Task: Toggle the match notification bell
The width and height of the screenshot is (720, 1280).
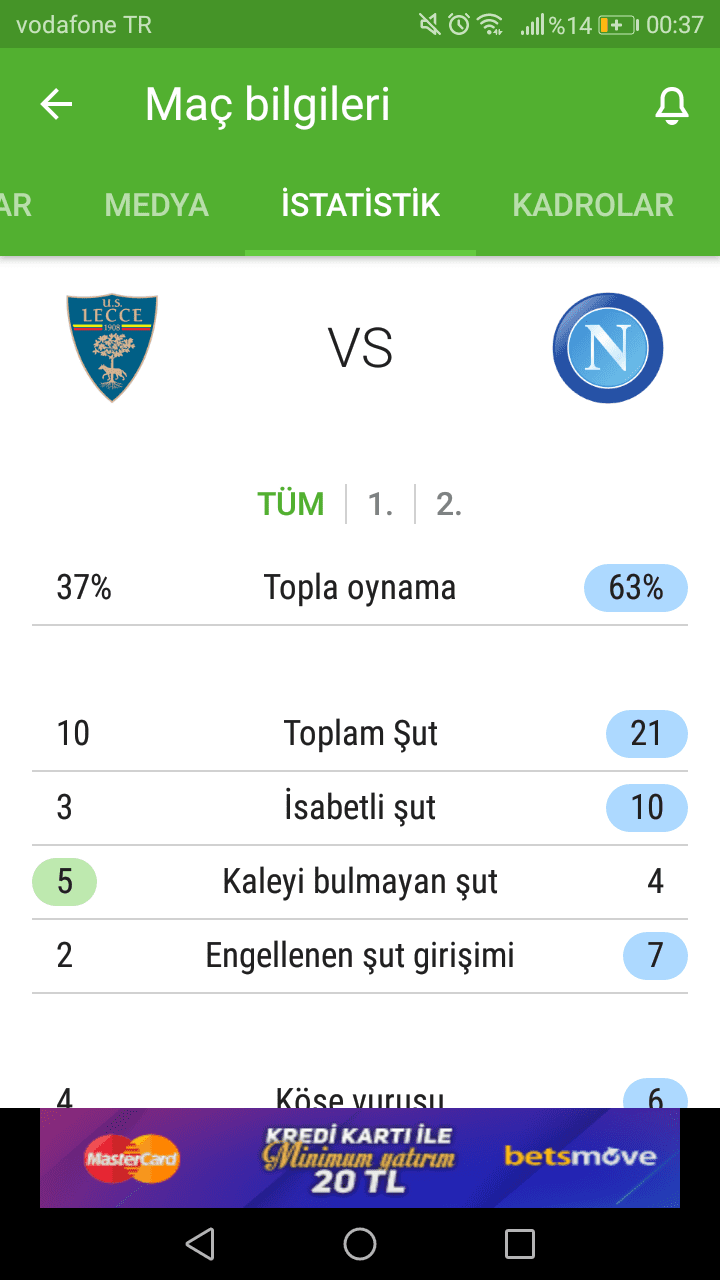Action: [x=672, y=105]
